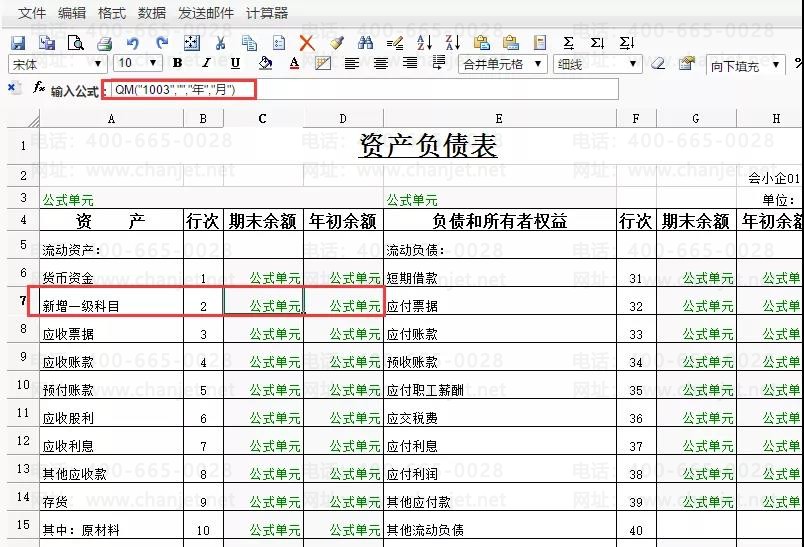Set center text alignment
The width and height of the screenshot is (804, 547).
click(380, 63)
